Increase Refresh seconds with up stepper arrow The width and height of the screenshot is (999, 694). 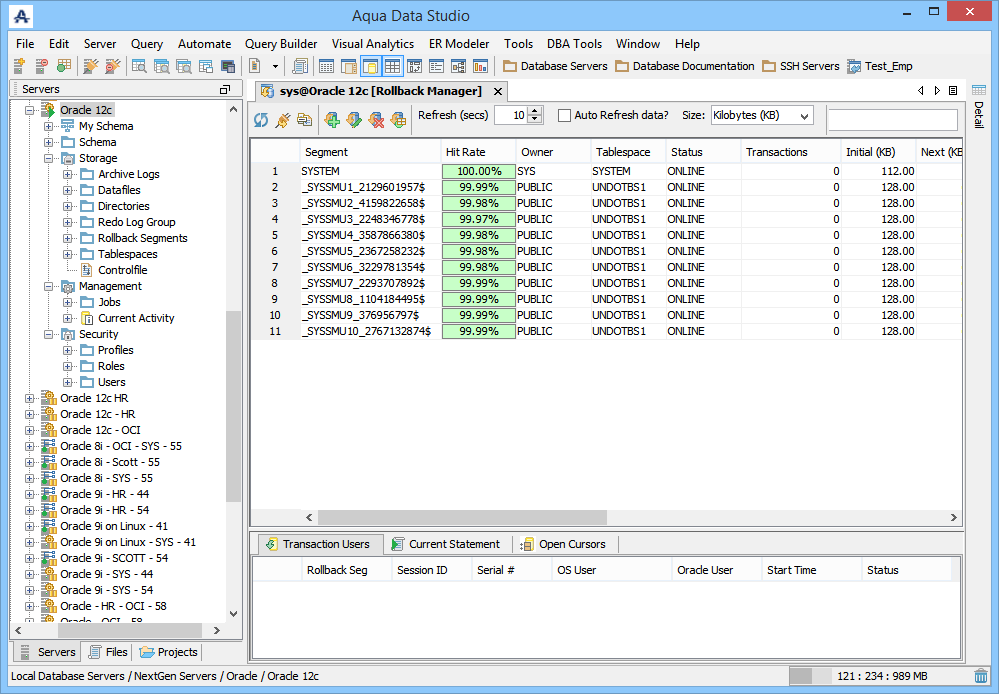coord(535,111)
